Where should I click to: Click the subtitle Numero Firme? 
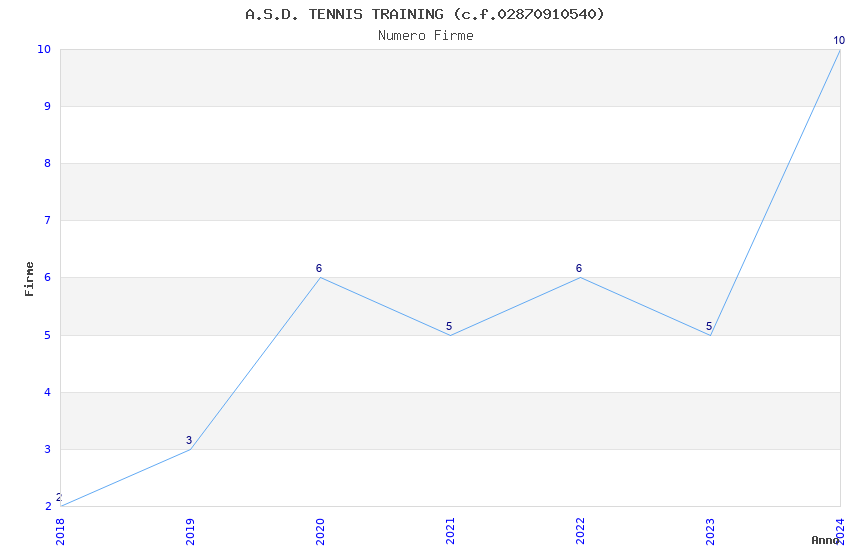click(x=426, y=35)
